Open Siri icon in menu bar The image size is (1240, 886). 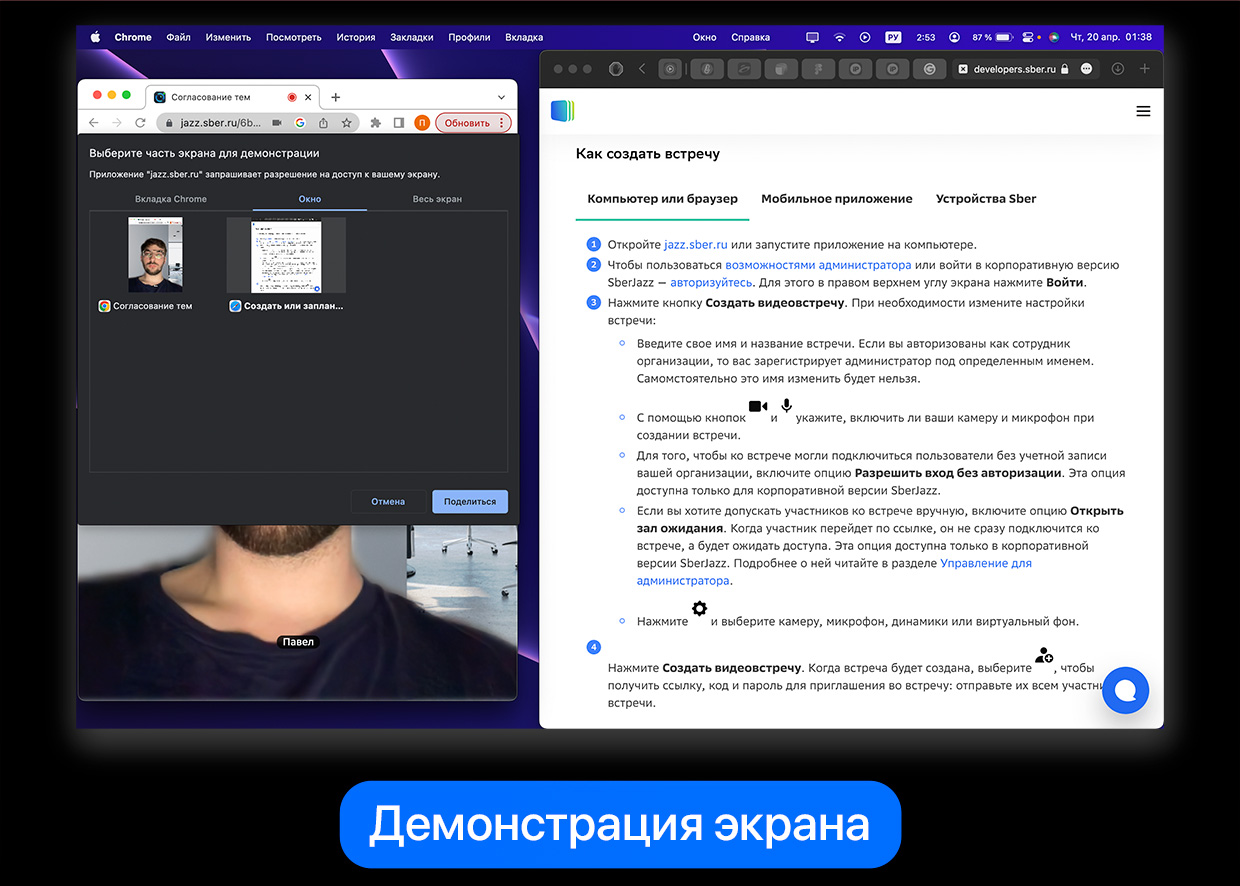click(x=1054, y=37)
